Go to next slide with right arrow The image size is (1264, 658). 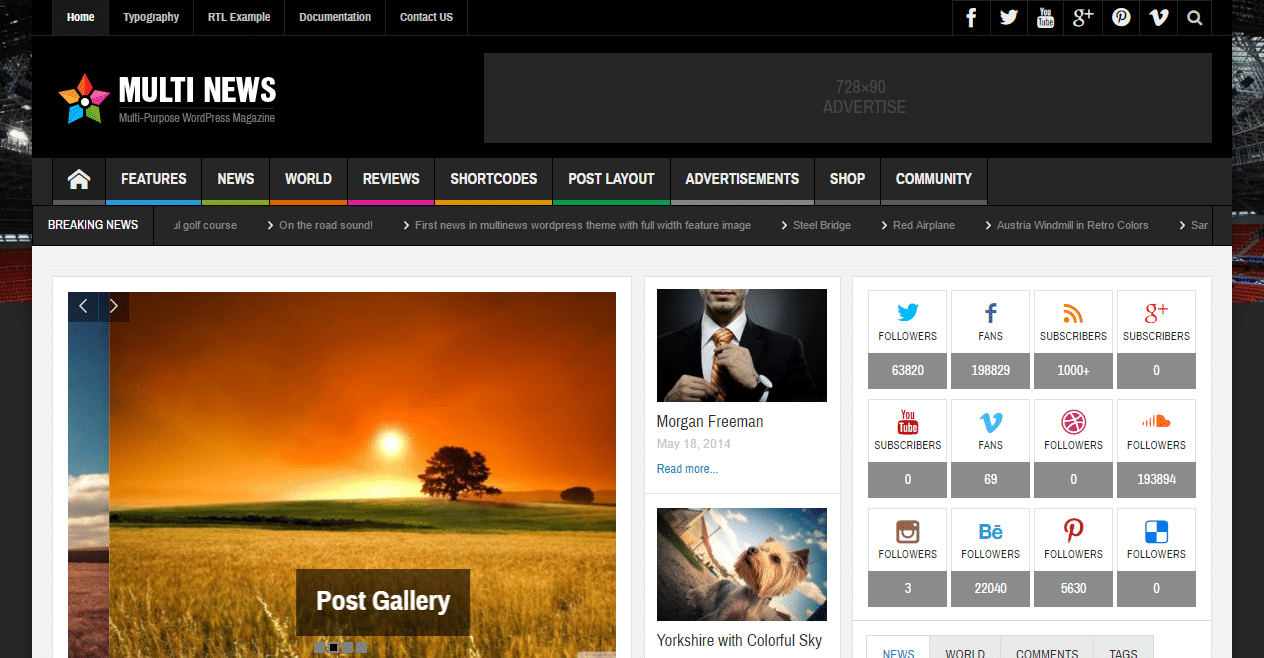pos(114,307)
